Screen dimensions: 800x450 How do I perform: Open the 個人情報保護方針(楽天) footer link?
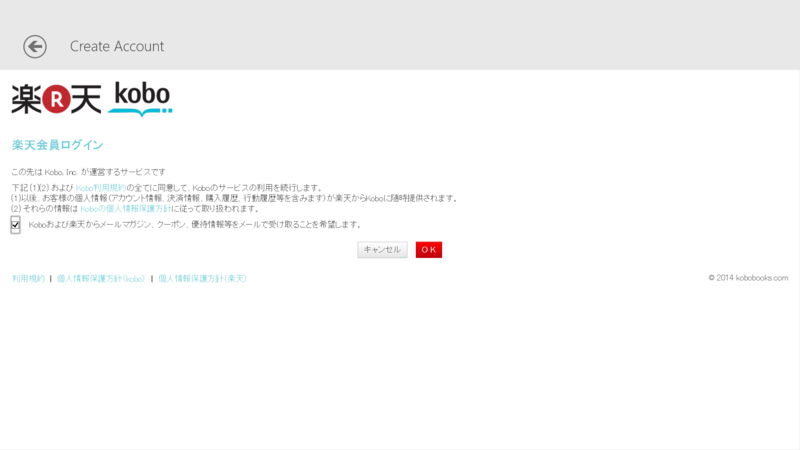click(x=203, y=279)
